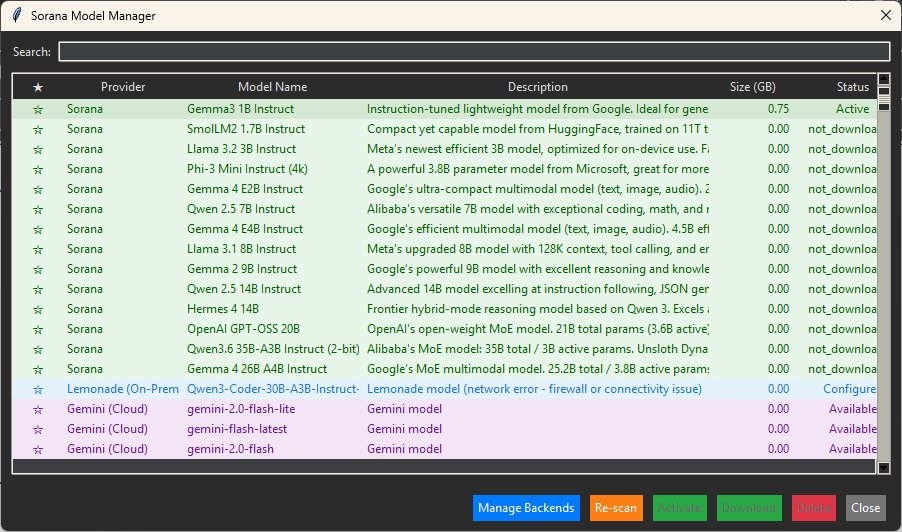Screen dimensions: 902x532
Task: Star the SmolLM2 1.7B Instruct model
Action: [38, 129]
